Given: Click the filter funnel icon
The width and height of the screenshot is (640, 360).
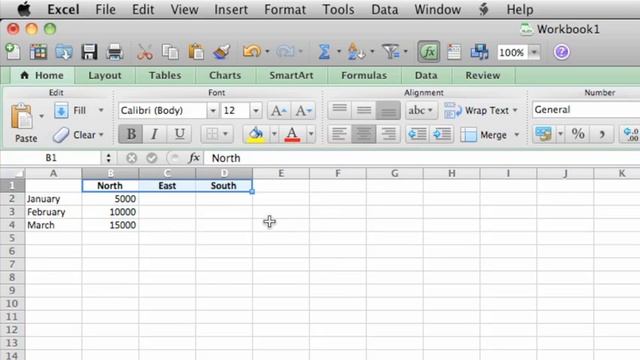Looking at the screenshot, I should [x=391, y=52].
